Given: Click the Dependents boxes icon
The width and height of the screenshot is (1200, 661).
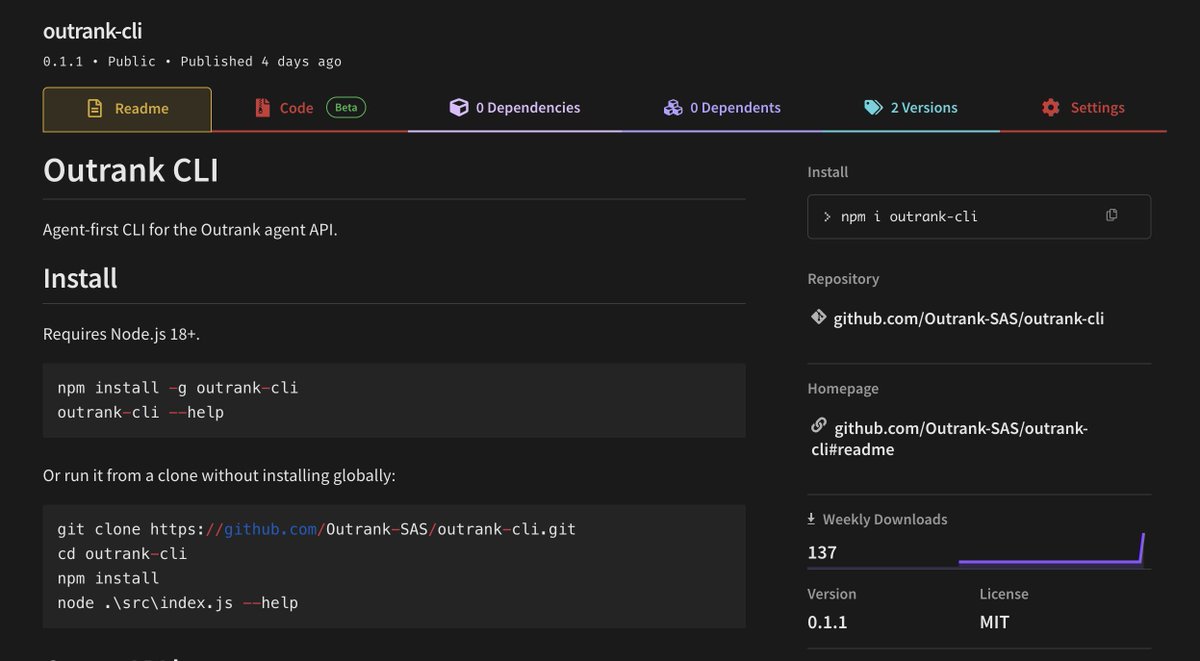Looking at the screenshot, I should point(673,108).
